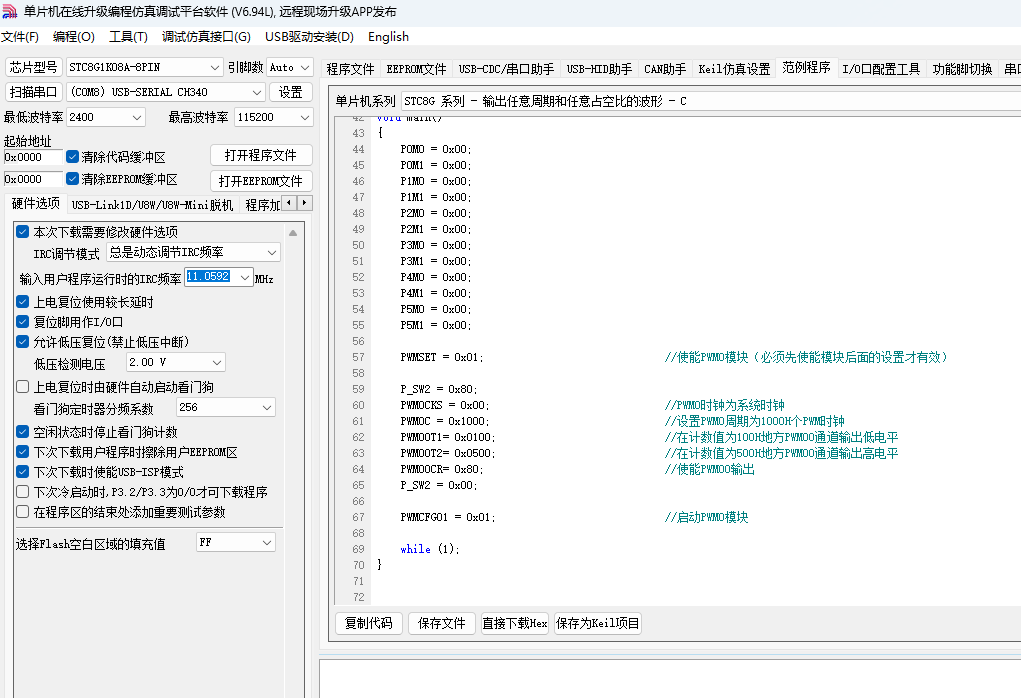Toggle 清除代码缓冲区 checkbox

[73, 157]
